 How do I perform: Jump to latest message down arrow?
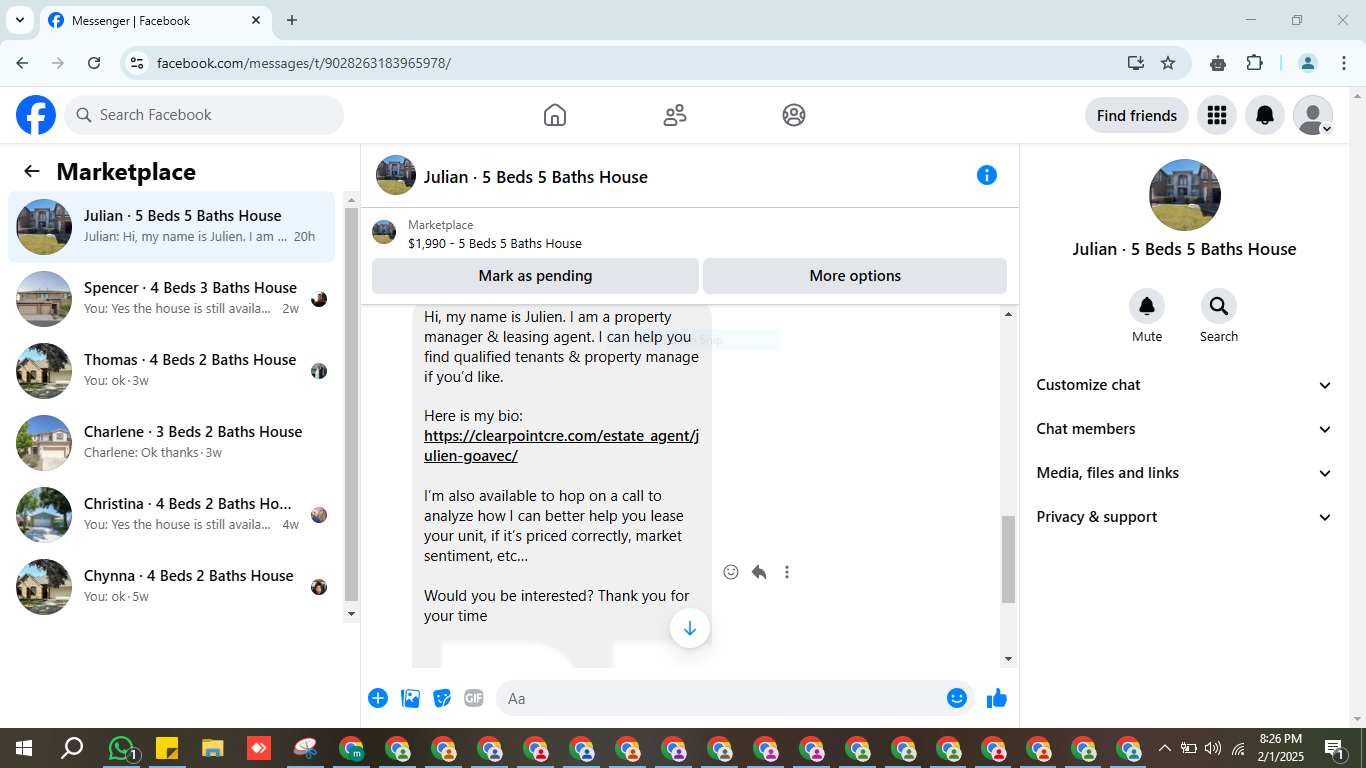(690, 628)
